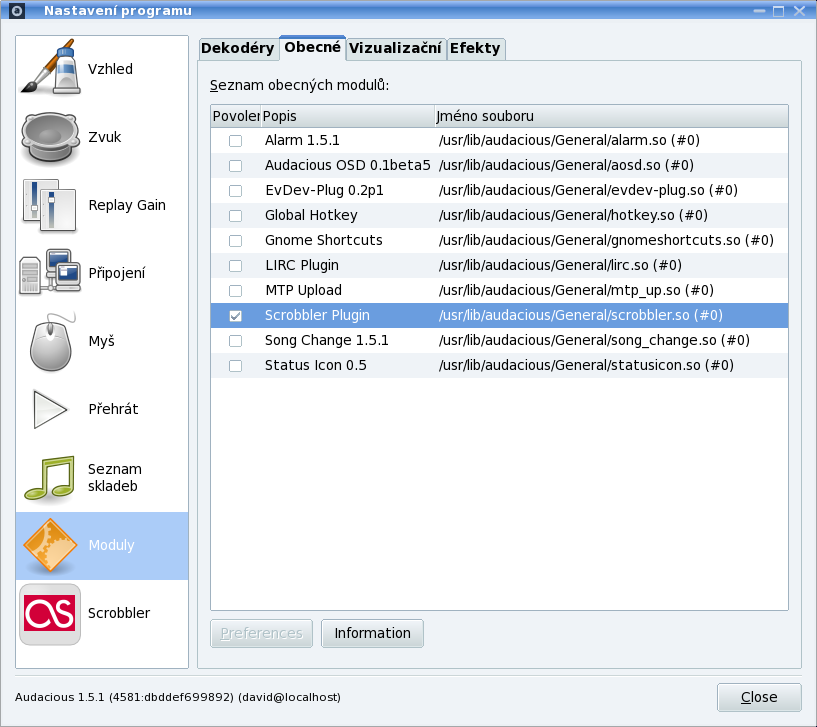Select the Přehrát play triangle icon
The height and width of the screenshot is (727, 817).
coord(50,409)
